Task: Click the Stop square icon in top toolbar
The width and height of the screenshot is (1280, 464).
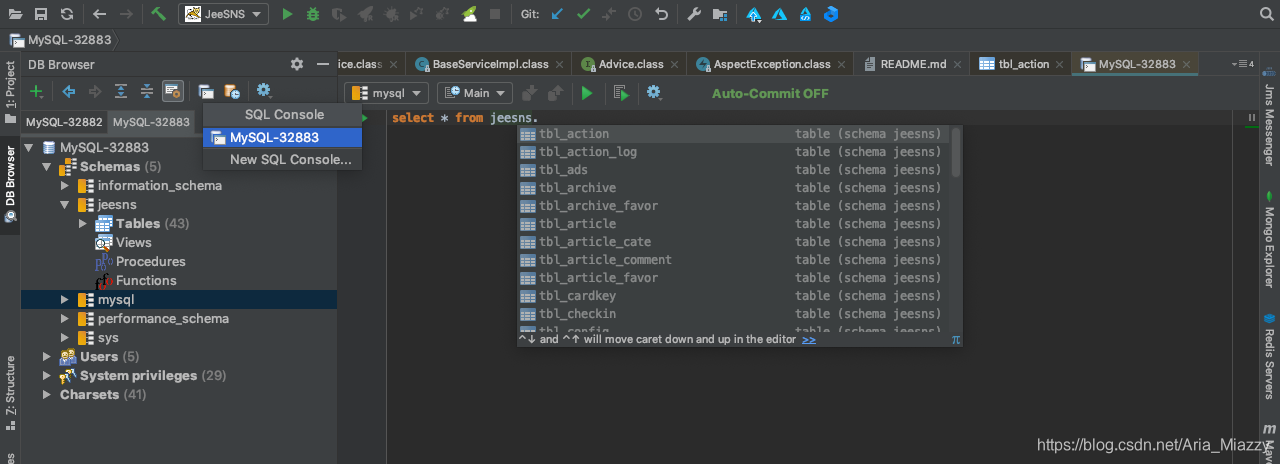Action: coord(495,14)
